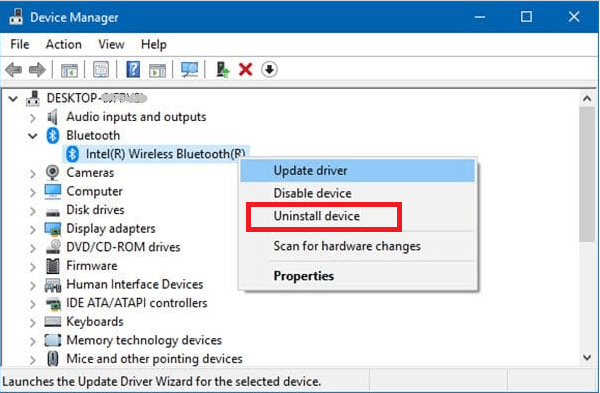
Task: Click the Keyboards icon
Action: pos(53,322)
